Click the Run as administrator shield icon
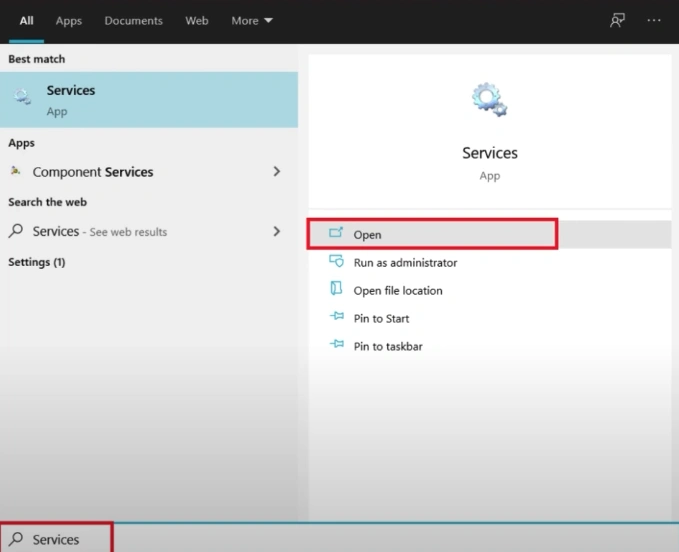 (336, 261)
